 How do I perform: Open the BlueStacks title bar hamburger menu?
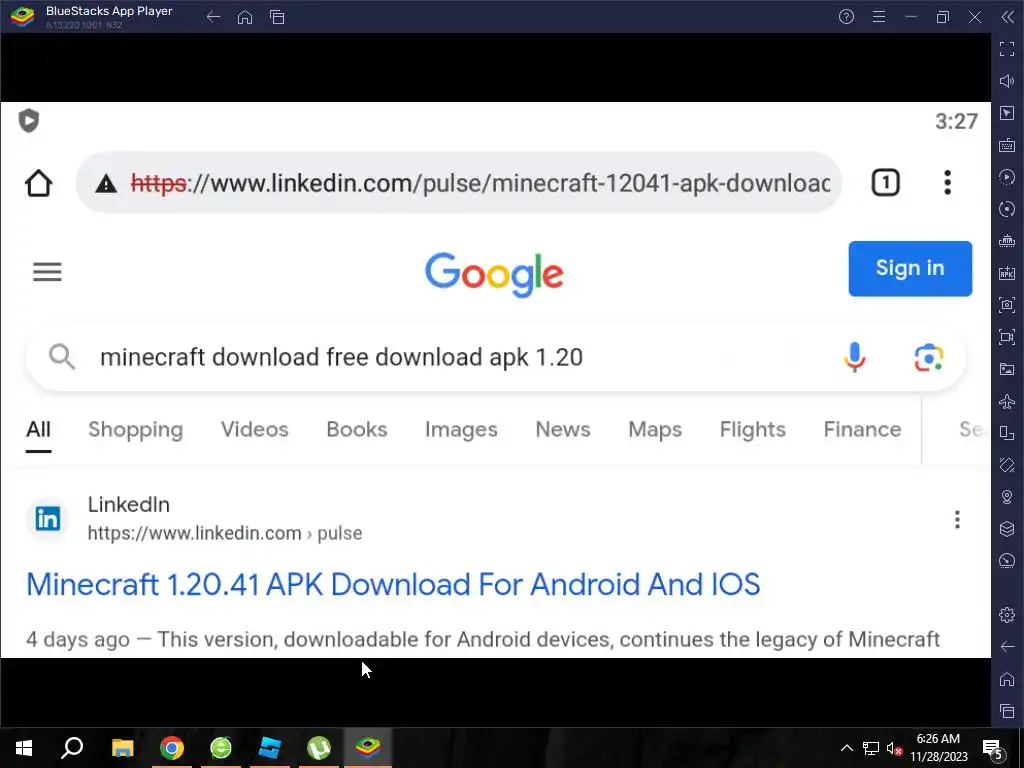pos(879,17)
